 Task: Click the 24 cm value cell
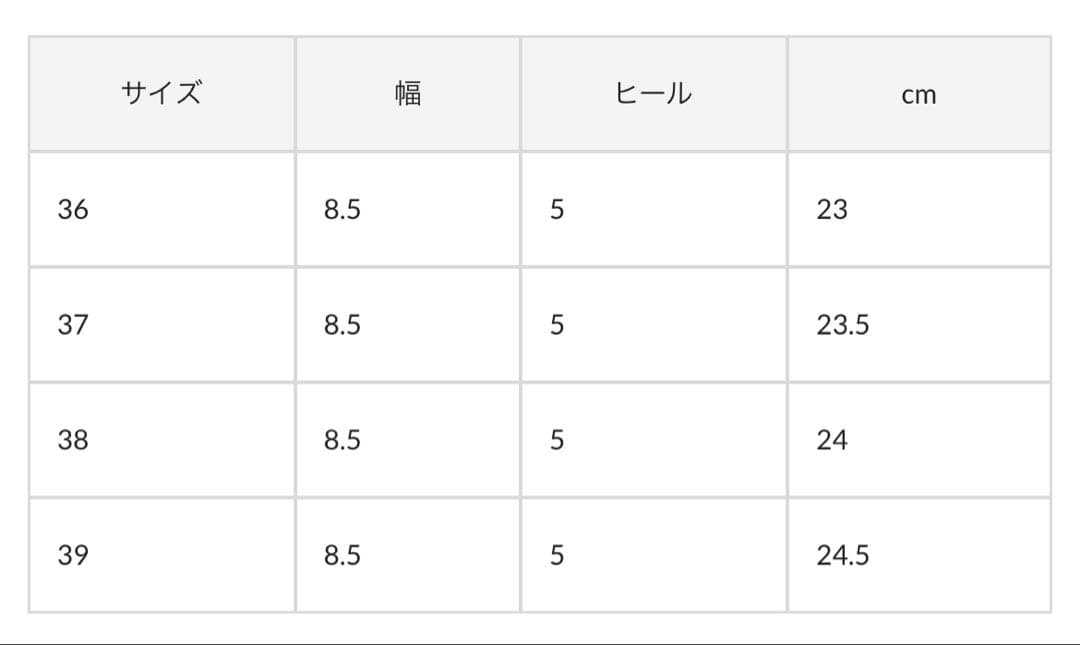click(x=832, y=440)
